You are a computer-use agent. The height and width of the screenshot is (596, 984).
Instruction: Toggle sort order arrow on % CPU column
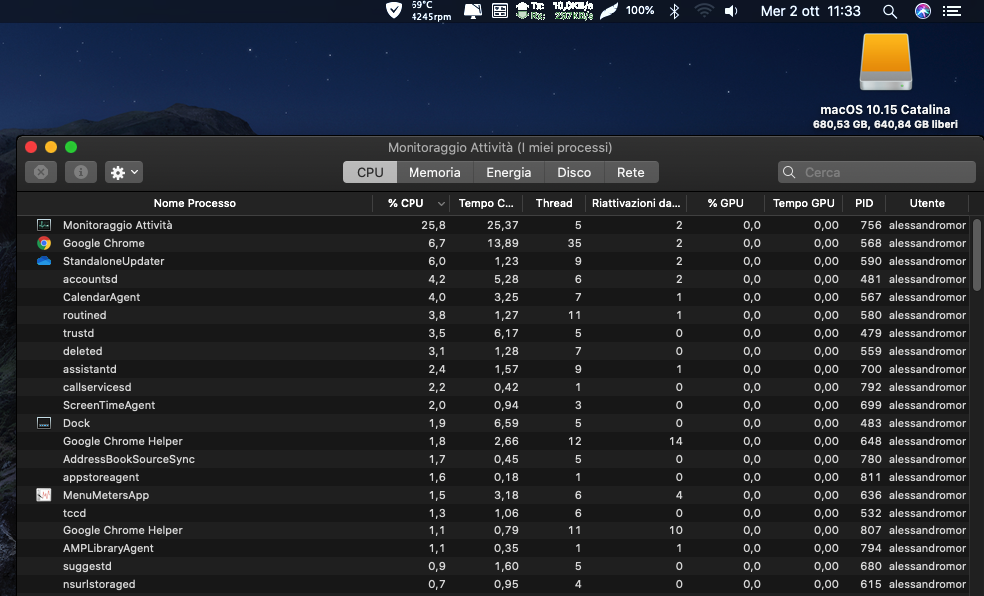click(441, 204)
